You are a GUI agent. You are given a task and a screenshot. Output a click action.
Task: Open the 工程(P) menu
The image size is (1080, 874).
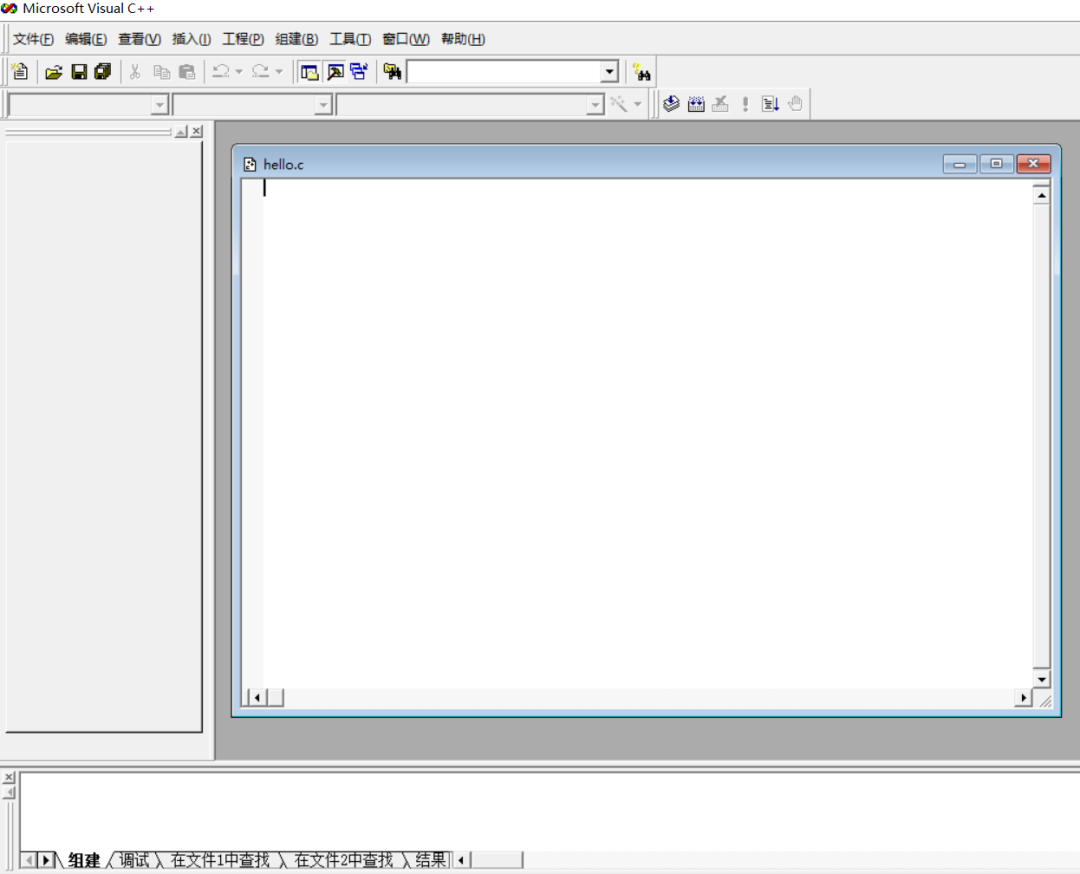click(x=243, y=39)
